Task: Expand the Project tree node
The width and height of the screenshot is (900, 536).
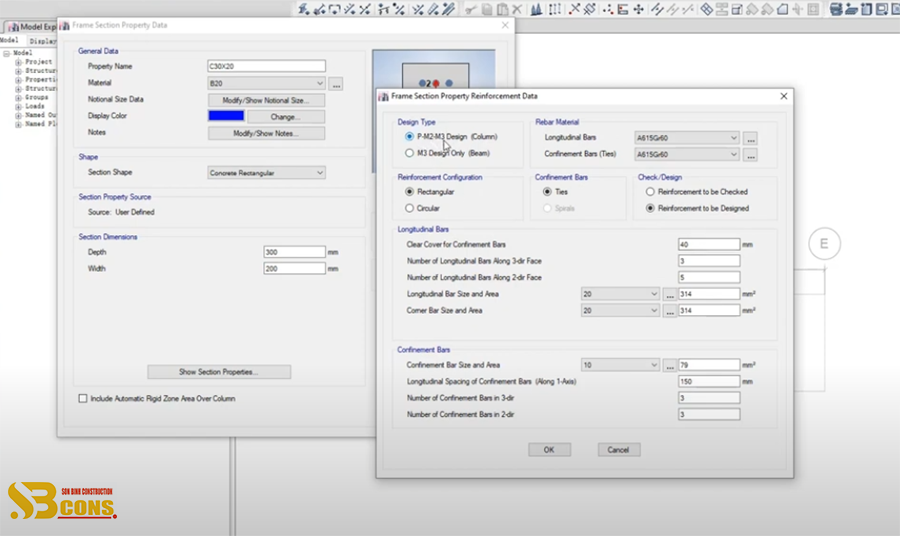Action: tap(18, 62)
